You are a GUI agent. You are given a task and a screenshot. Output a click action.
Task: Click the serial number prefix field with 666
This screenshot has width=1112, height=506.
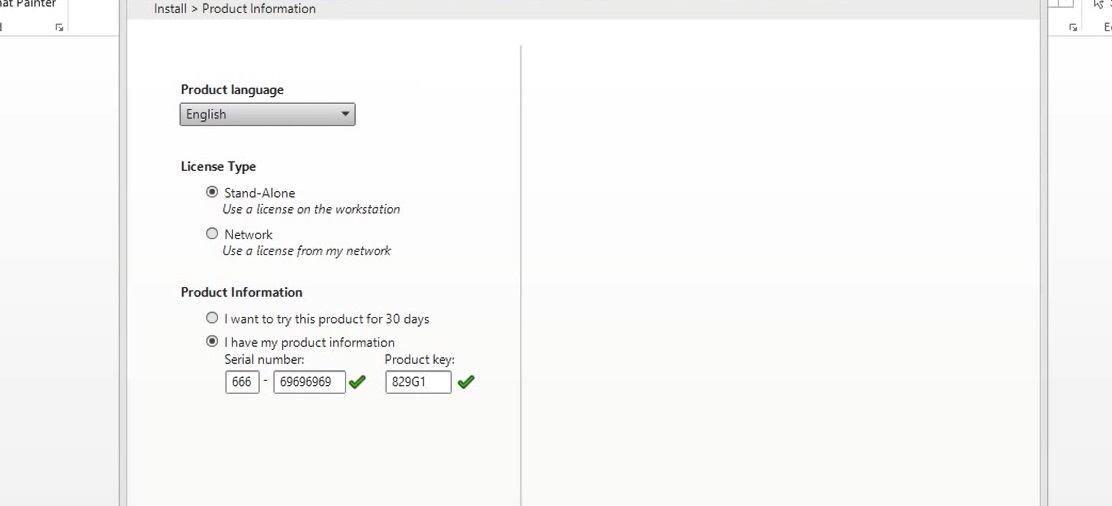(x=242, y=382)
